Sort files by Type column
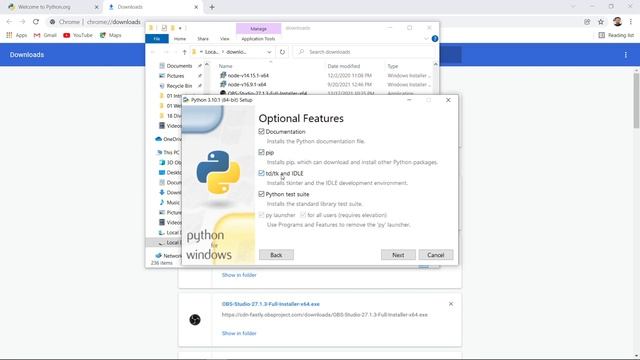 [x=393, y=66]
